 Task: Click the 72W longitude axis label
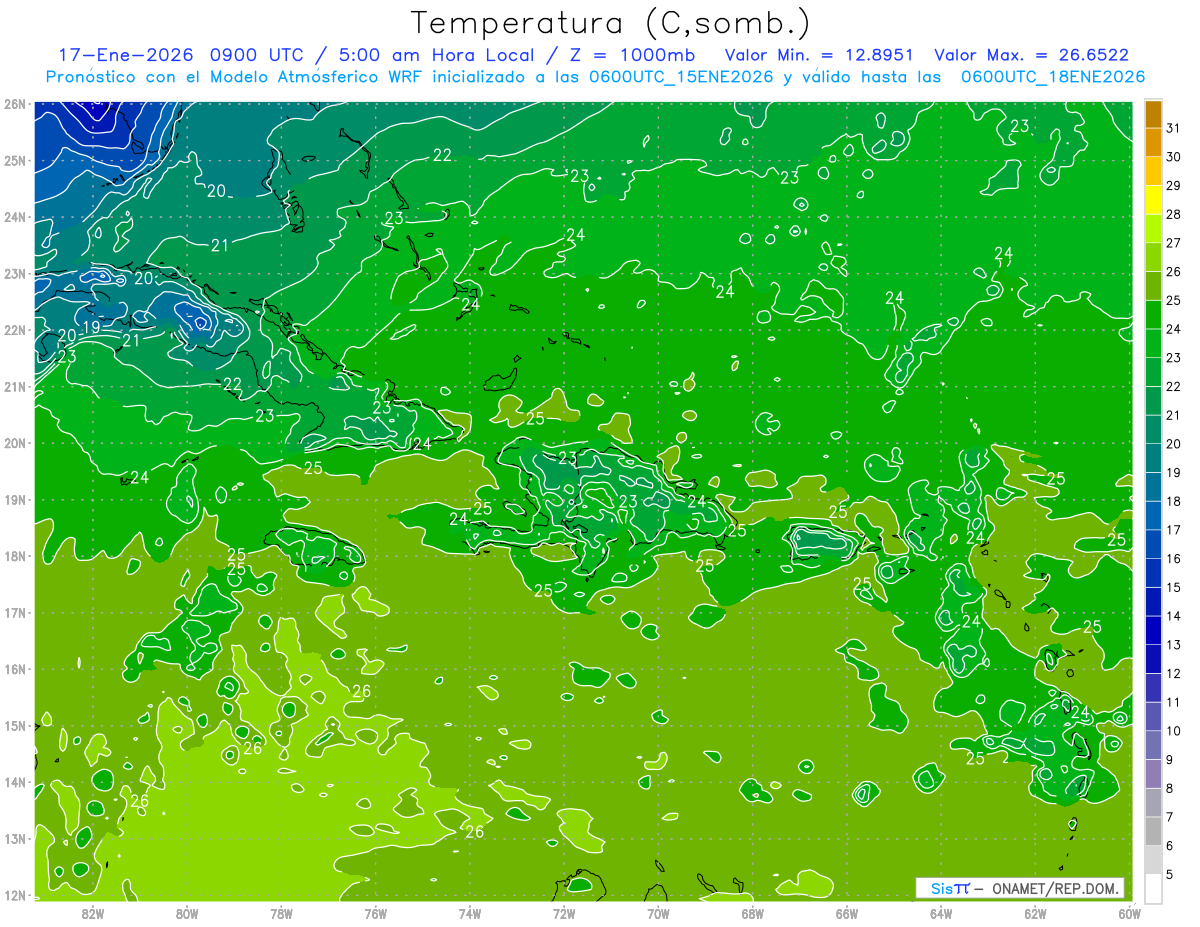[x=564, y=913]
